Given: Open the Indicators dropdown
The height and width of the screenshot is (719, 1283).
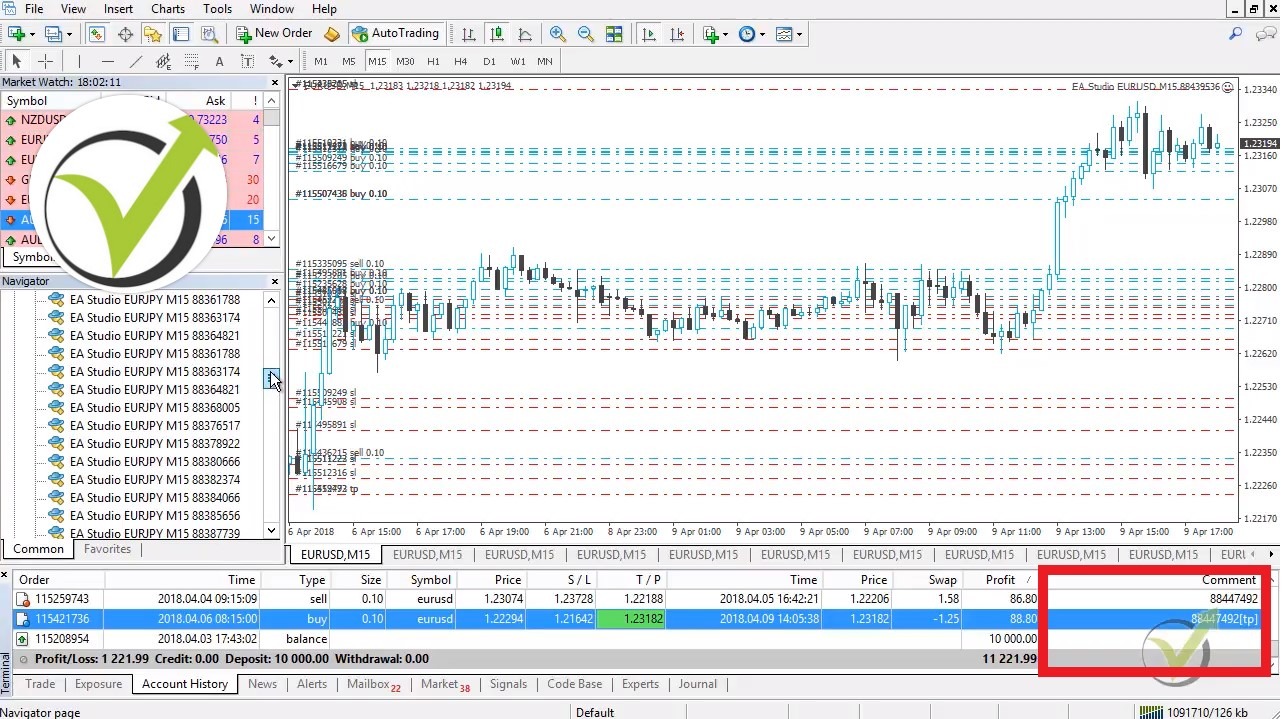Looking at the screenshot, I should (x=714, y=33).
